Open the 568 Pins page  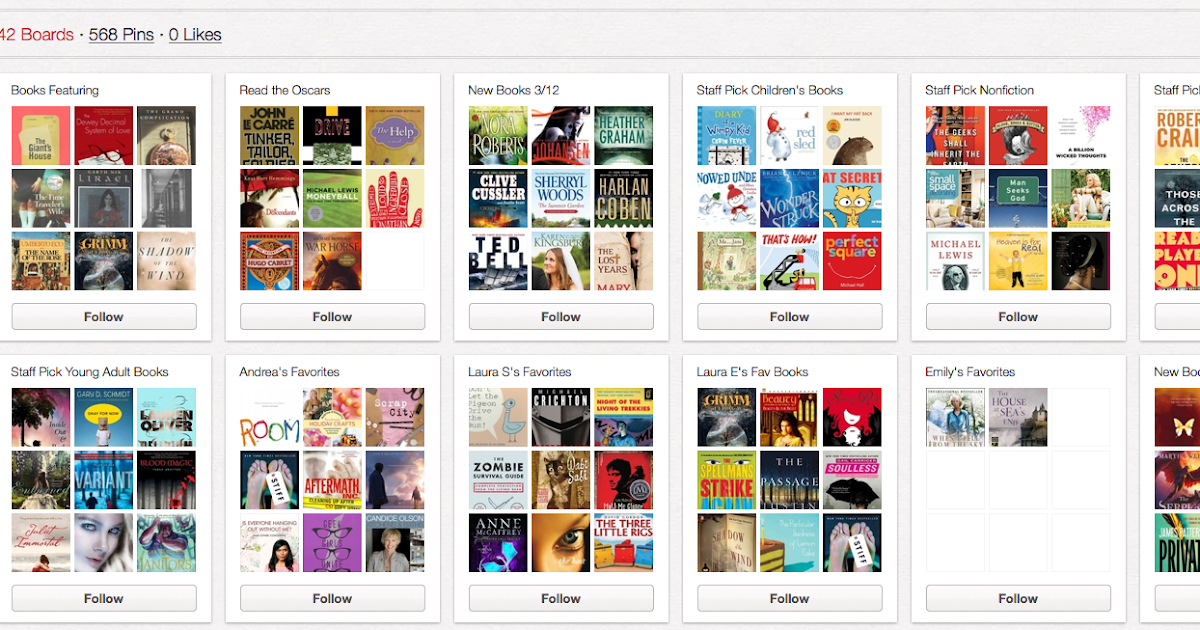point(121,34)
